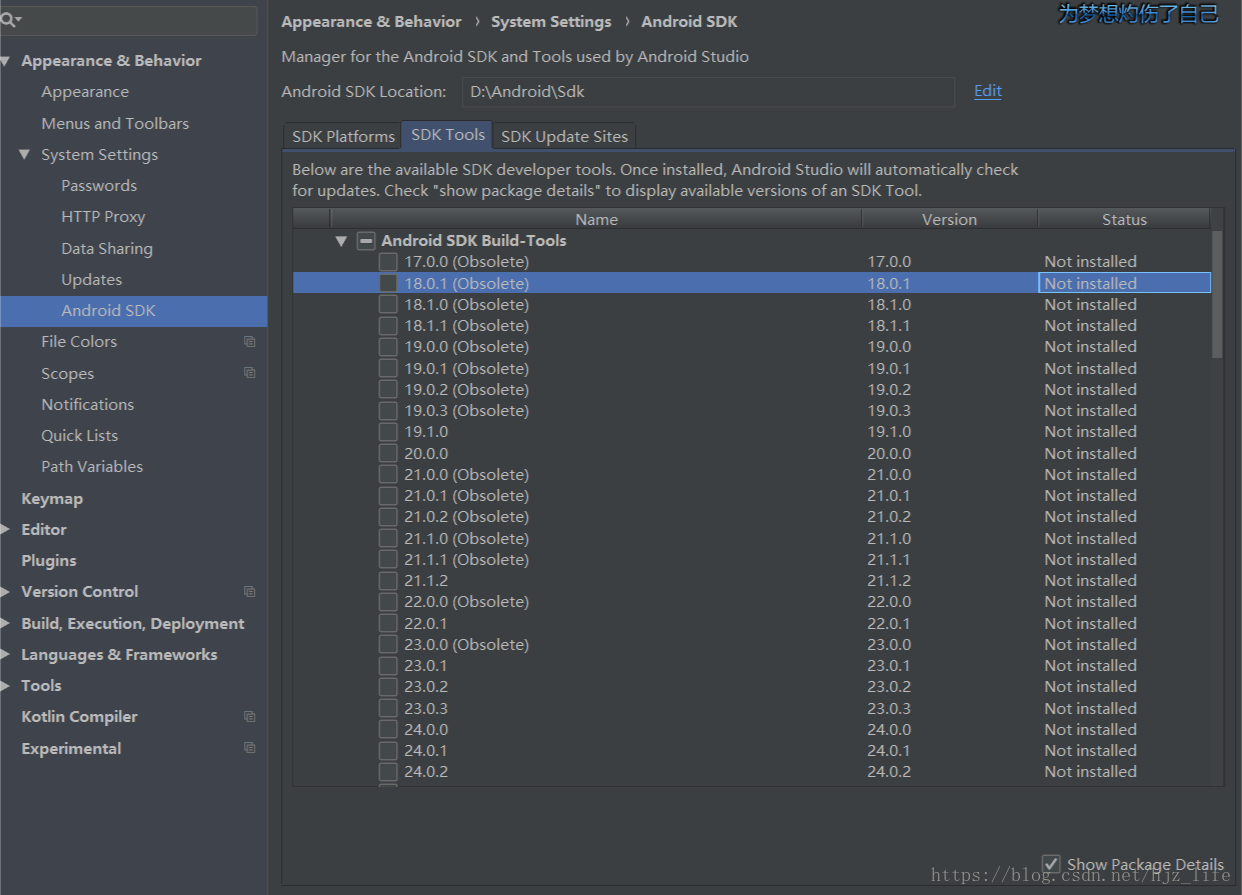1242x895 pixels.
Task: Expand the Version Control section arrow
Action: 6,592
